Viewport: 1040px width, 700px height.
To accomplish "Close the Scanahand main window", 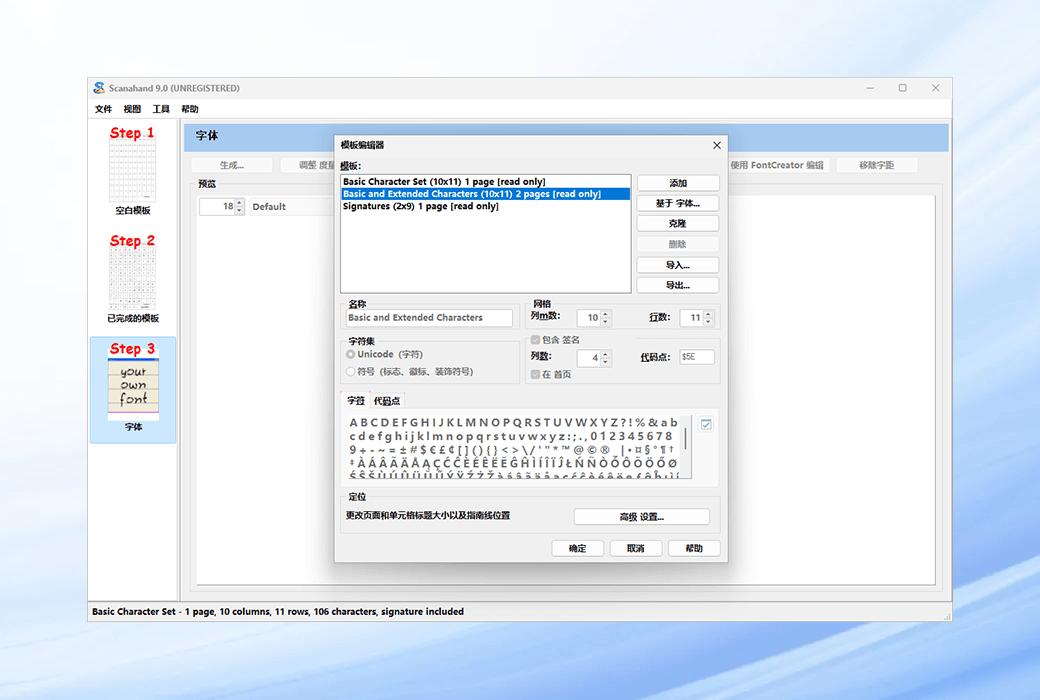I will [935, 88].
